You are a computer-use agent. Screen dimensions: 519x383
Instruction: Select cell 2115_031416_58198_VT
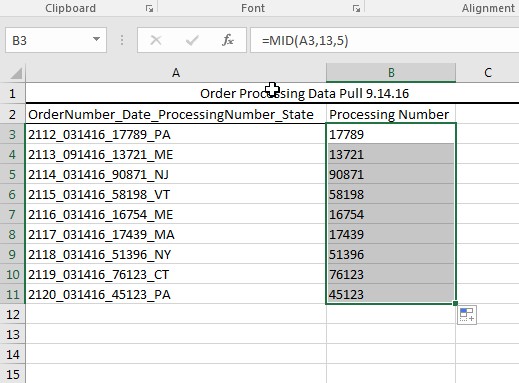point(176,194)
